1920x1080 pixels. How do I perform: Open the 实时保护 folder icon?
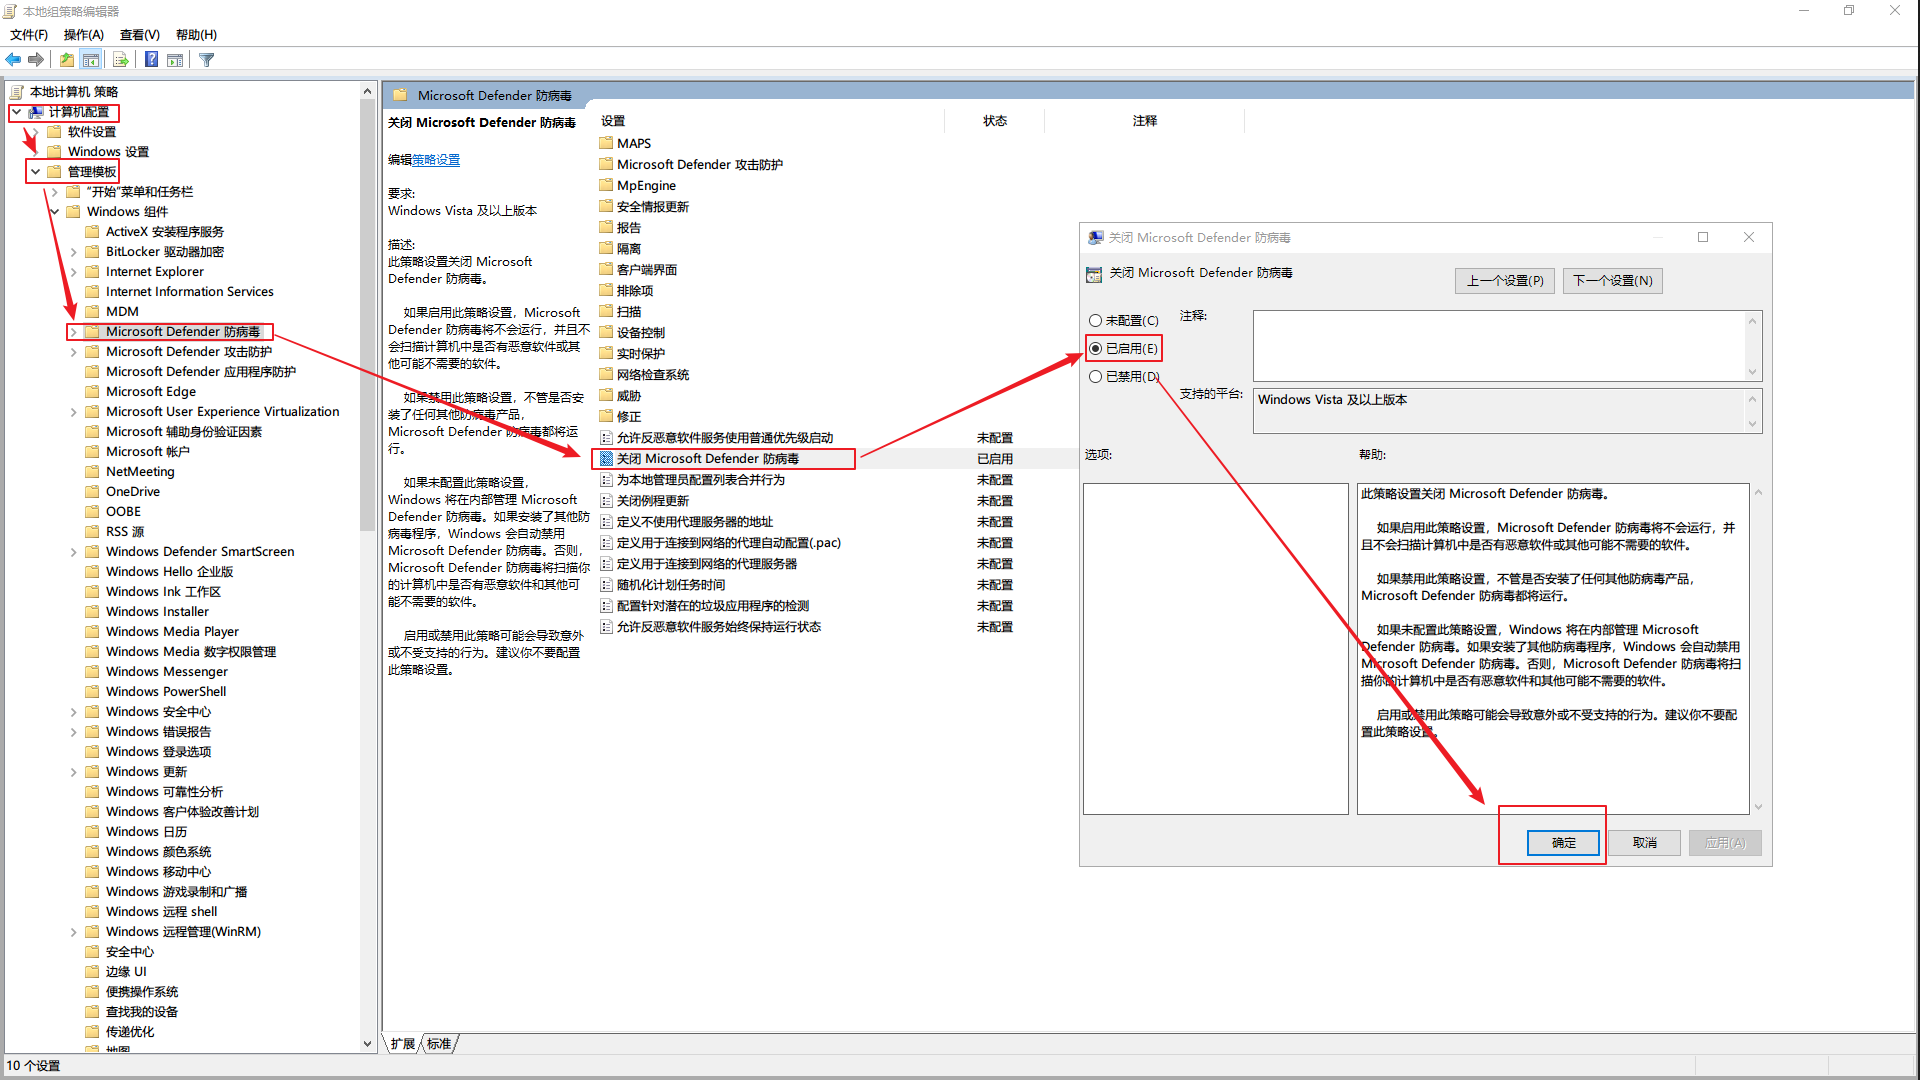point(606,353)
